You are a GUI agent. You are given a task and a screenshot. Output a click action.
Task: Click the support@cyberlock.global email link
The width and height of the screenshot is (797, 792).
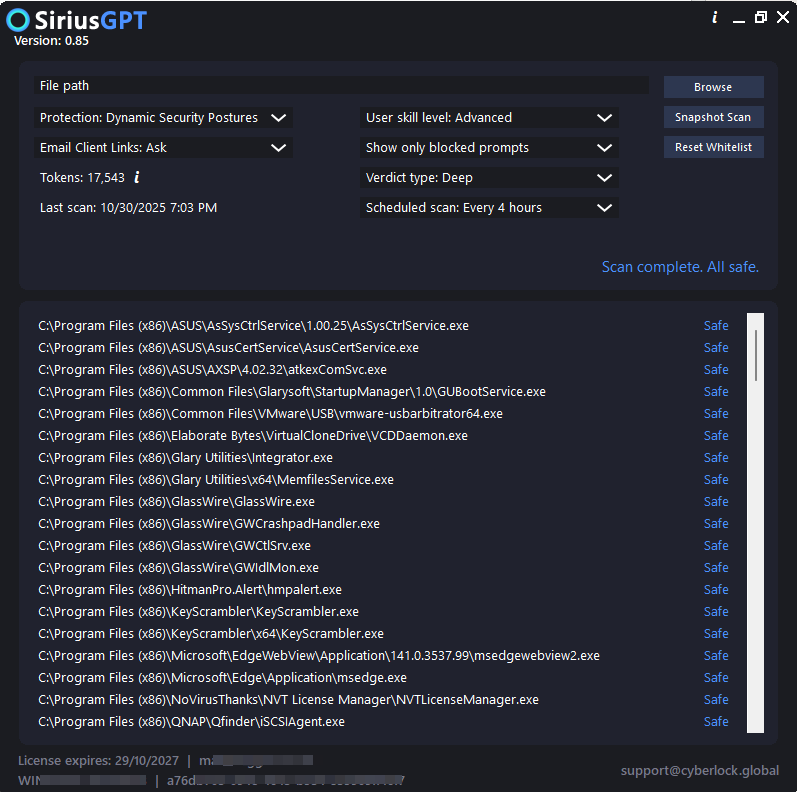click(699, 770)
